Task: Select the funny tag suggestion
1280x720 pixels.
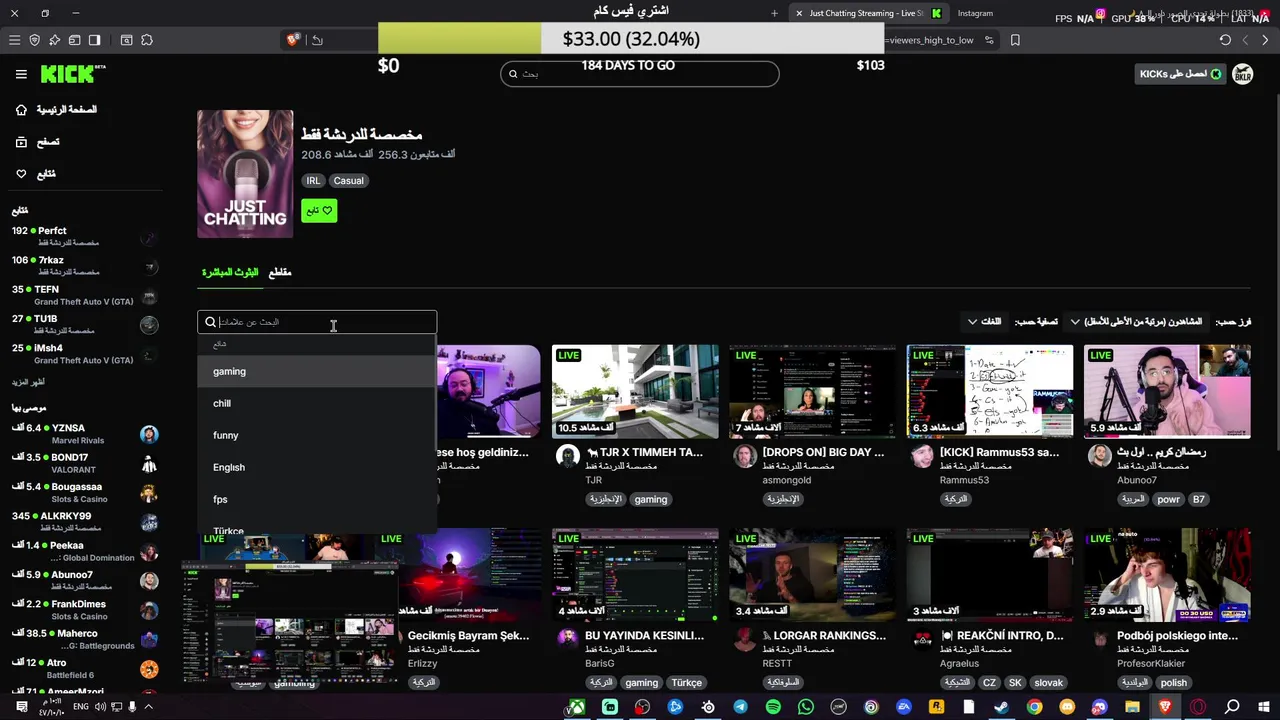Action: click(x=317, y=435)
